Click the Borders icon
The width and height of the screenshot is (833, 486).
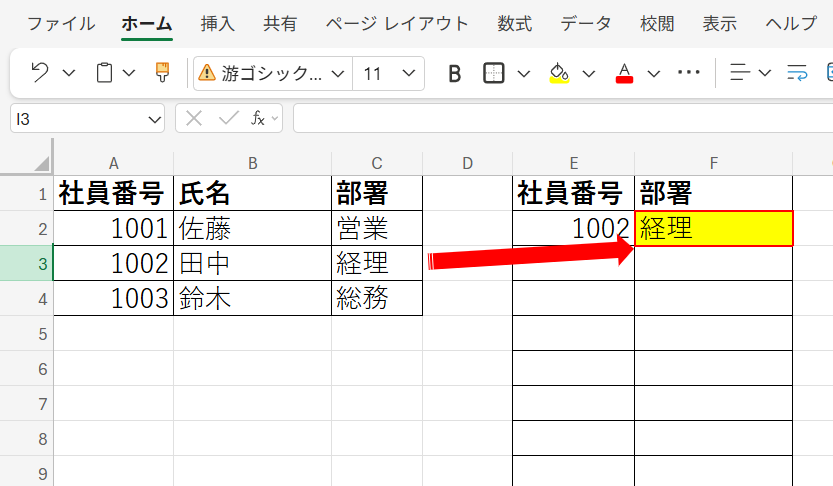tap(494, 73)
